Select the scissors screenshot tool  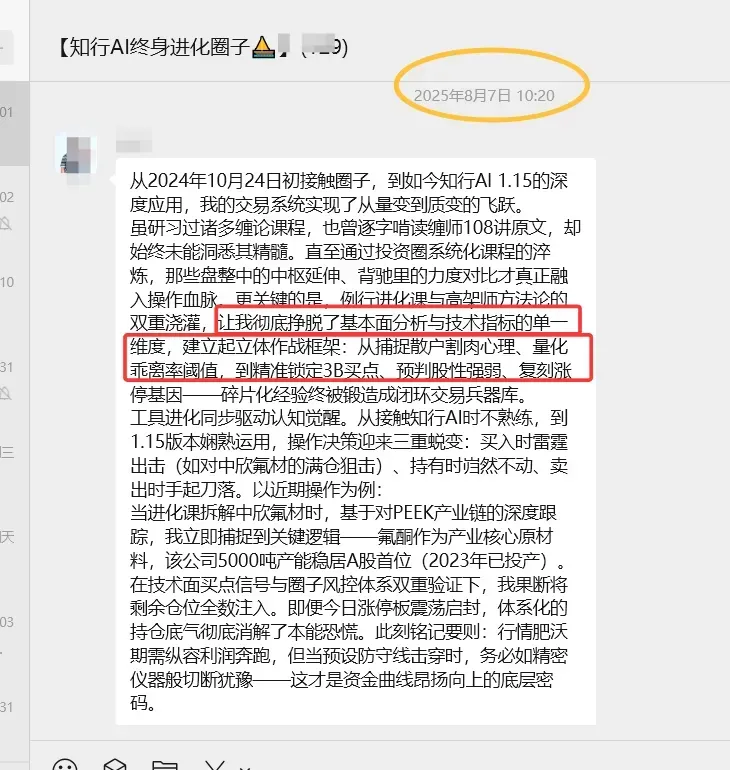click(x=215, y=765)
